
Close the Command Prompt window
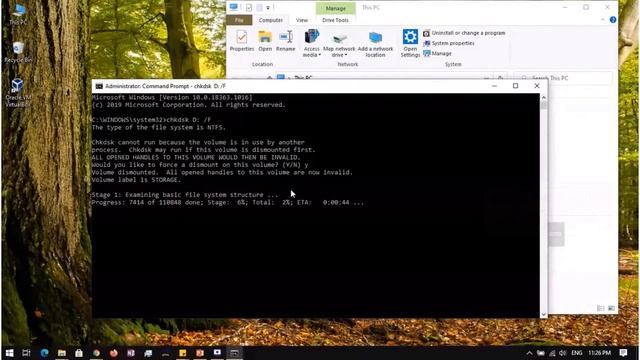click(x=537, y=86)
